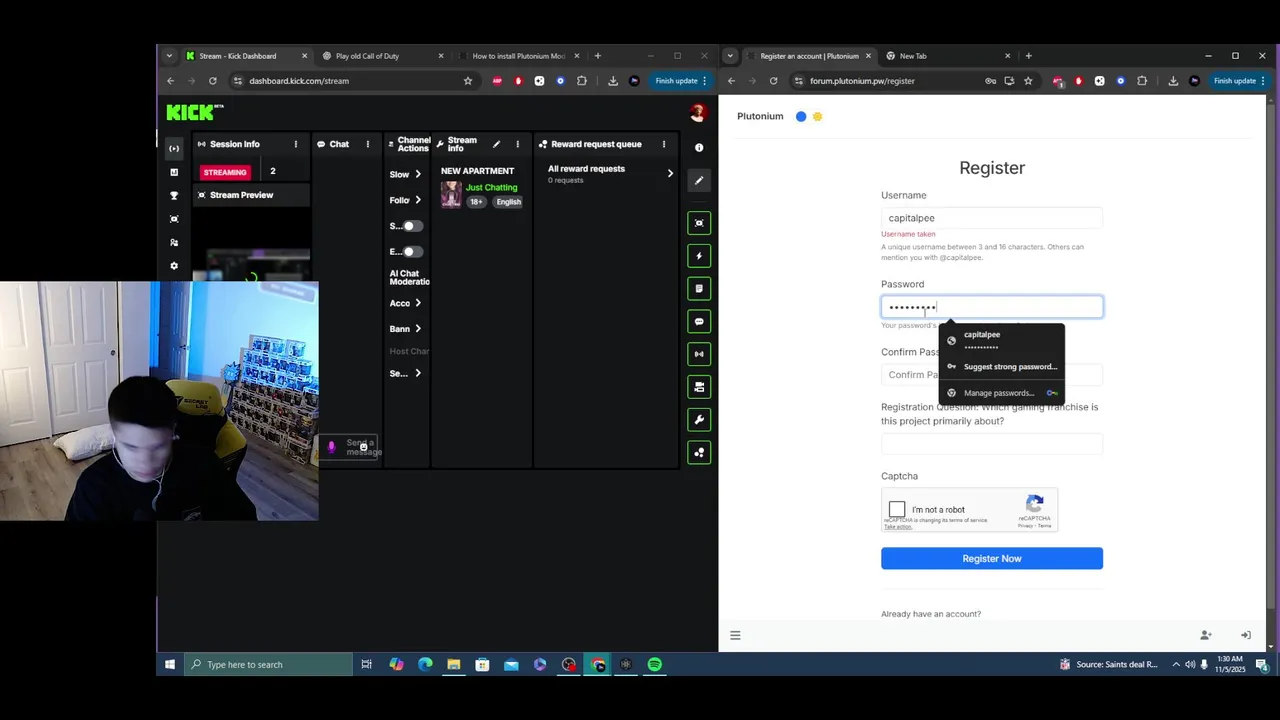
Task: Toggle the lightning bolt widget button in right rail
Action: (699, 256)
